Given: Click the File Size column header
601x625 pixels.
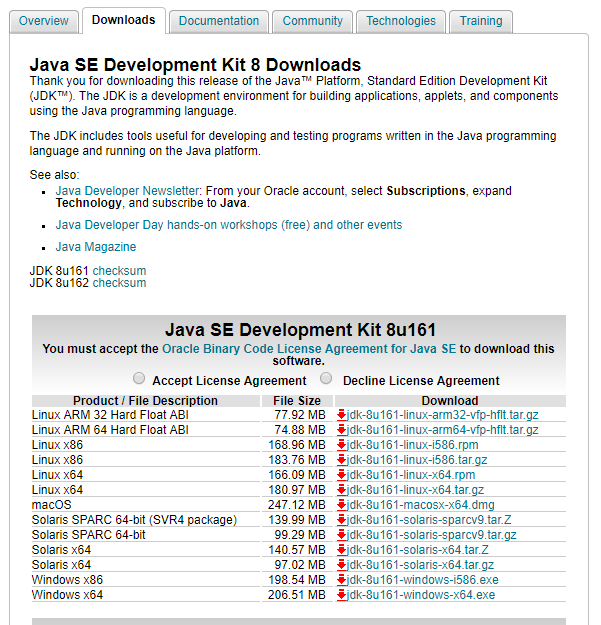Looking at the screenshot, I should [x=297, y=401].
